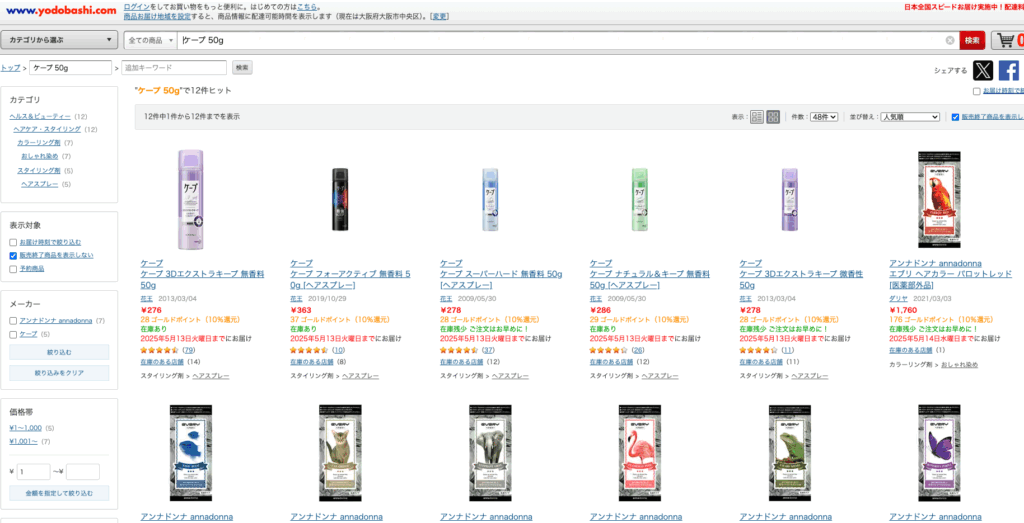This screenshot has width=1024, height=523.
Task: Click 絞り込みをクリア button
Action: click(x=59, y=373)
